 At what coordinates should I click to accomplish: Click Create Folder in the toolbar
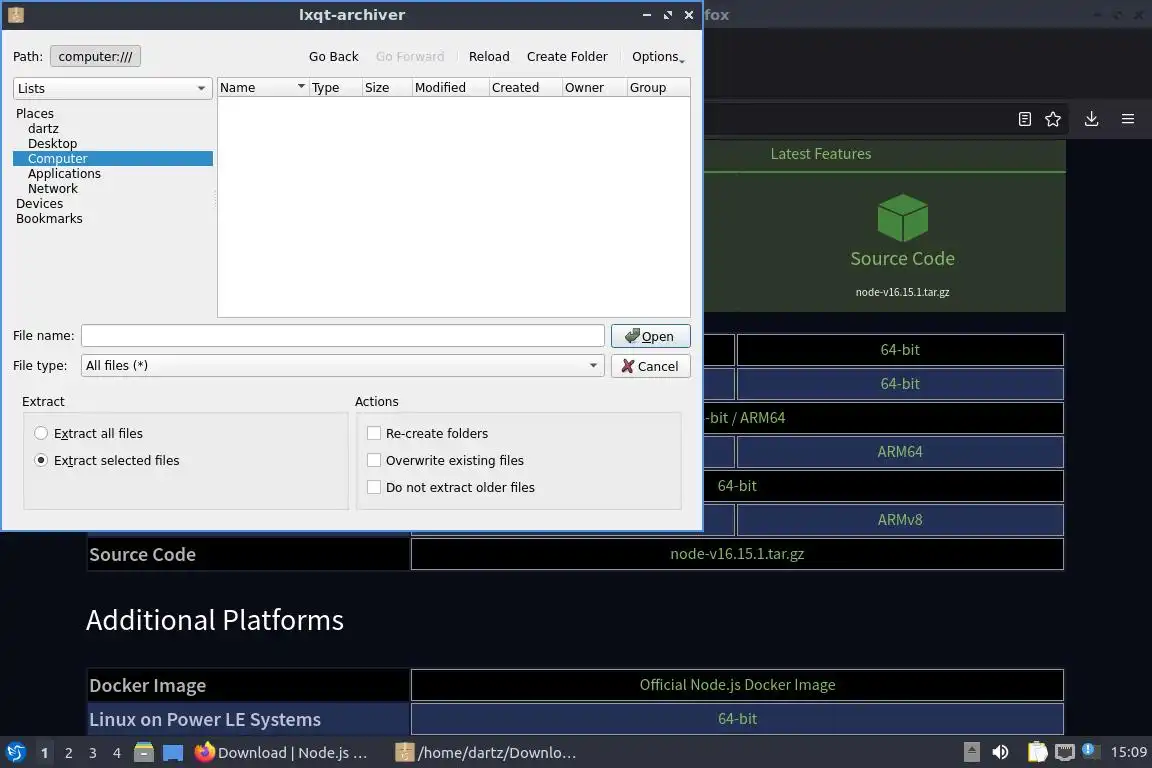click(567, 57)
